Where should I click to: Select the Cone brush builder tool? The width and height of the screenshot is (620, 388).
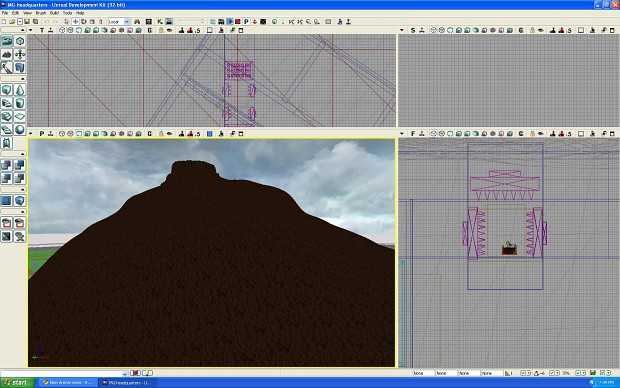[20, 90]
